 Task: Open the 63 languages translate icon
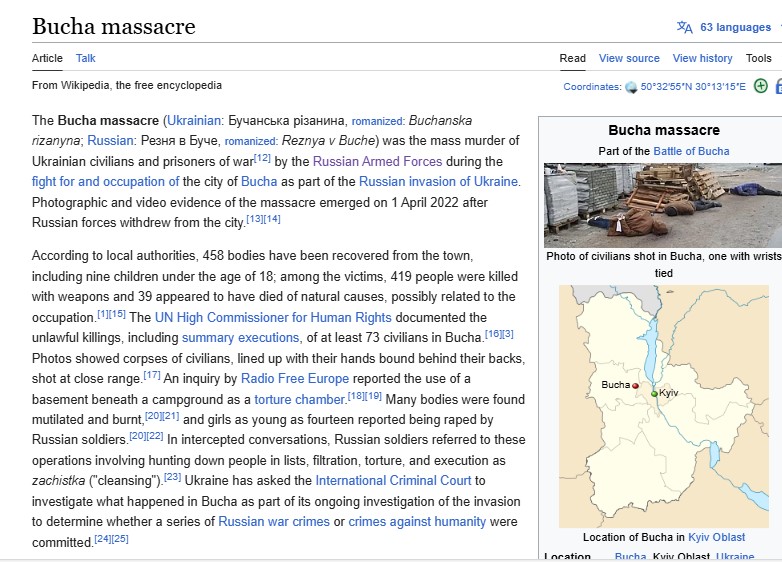(x=684, y=27)
